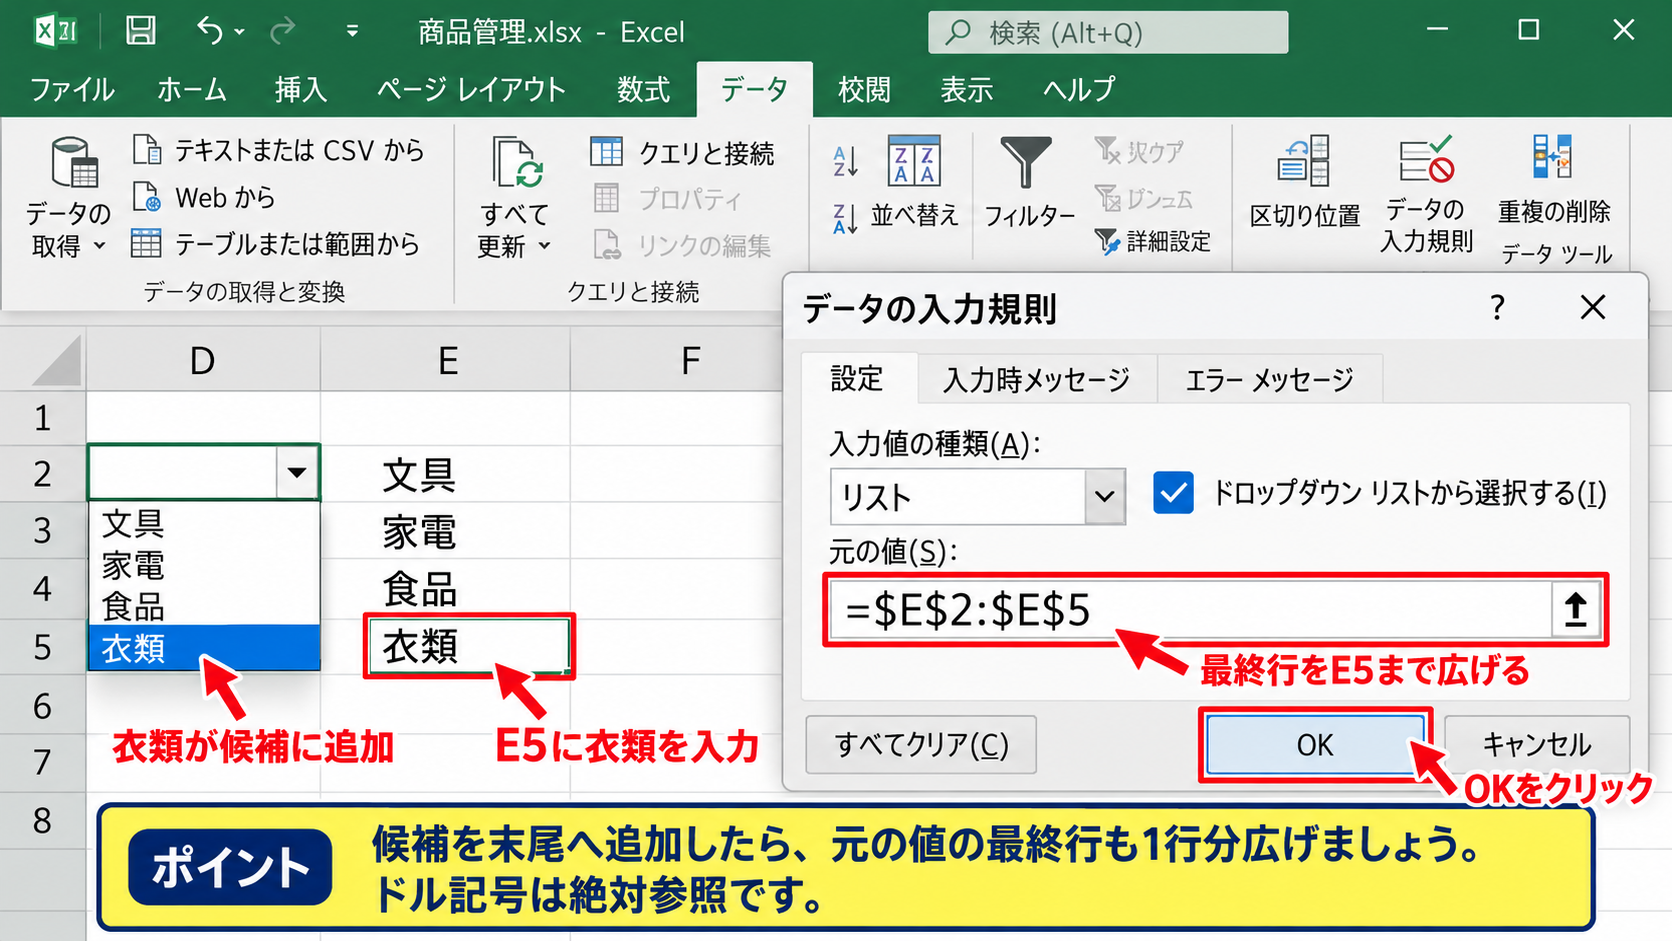
Task: Click the sort descending Z-A icon
Action: pos(846,218)
